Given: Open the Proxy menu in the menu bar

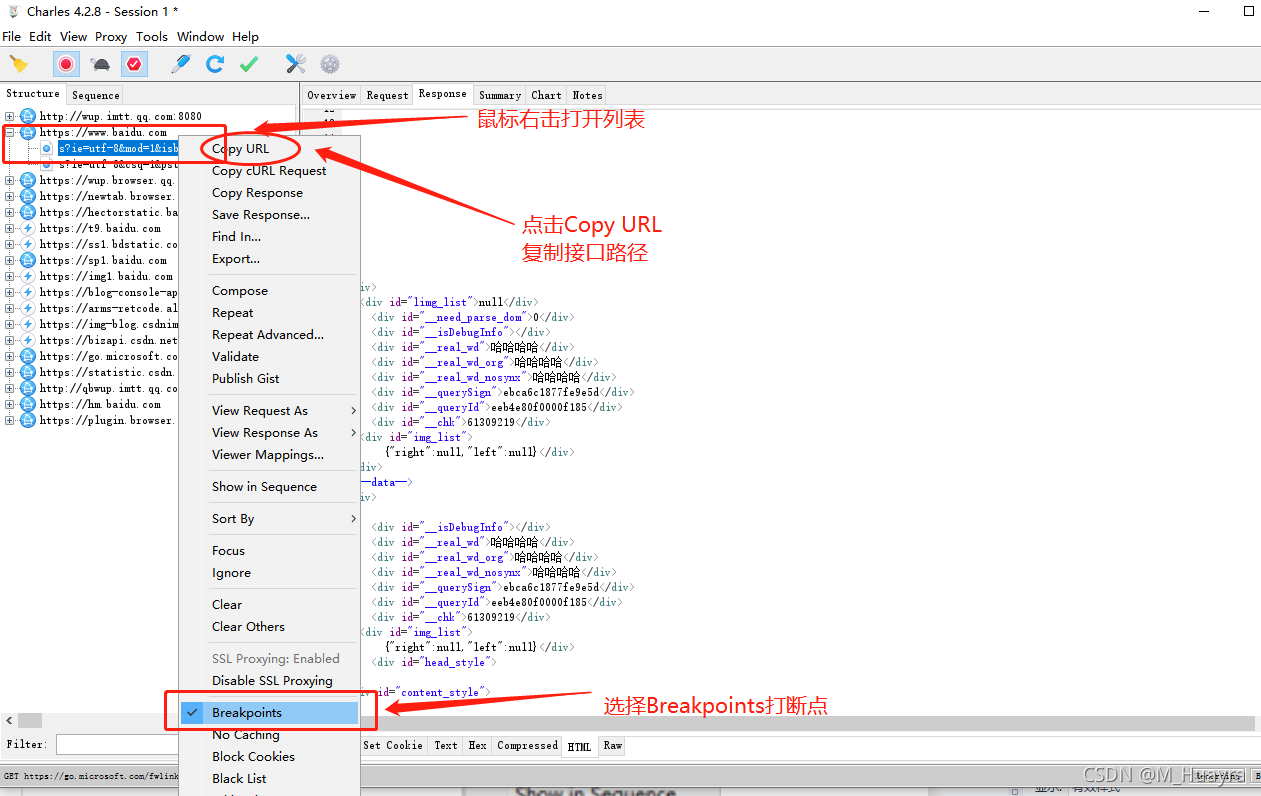Looking at the screenshot, I should pyautogui.click(x=111, y=36).
